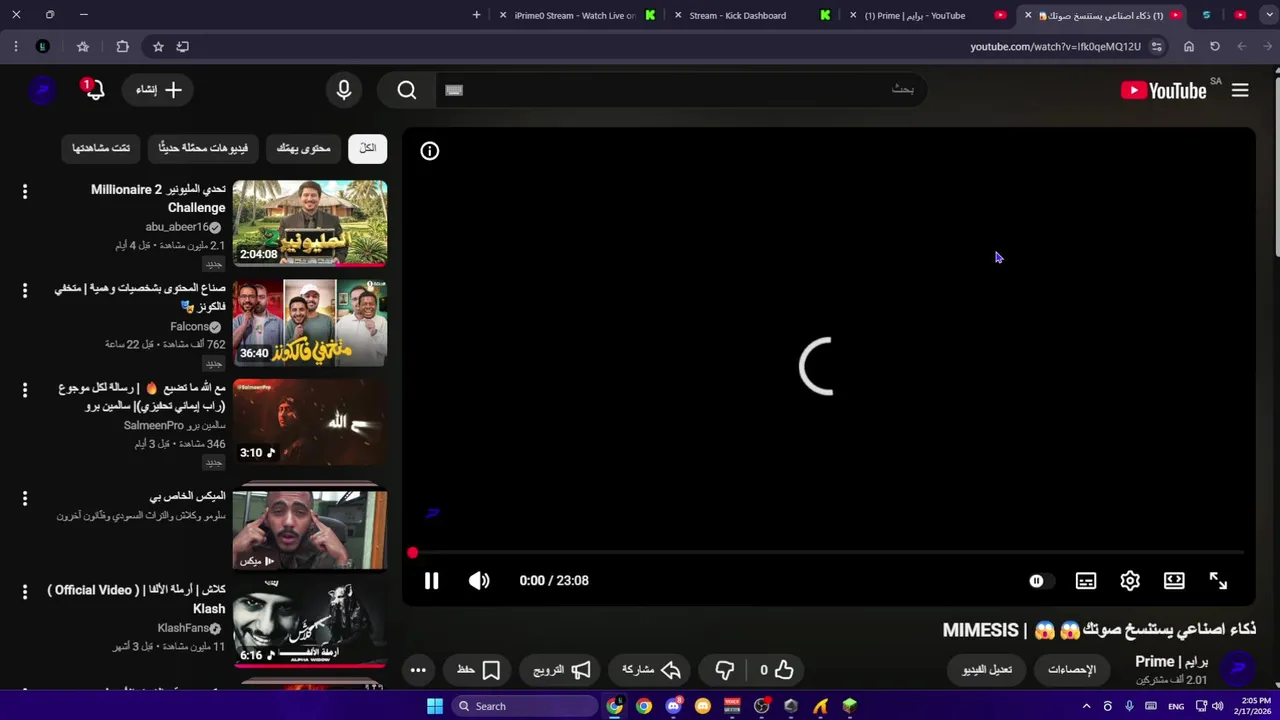Select the فيديوهات محمّلة حديثًا chip

click(203, 148)
